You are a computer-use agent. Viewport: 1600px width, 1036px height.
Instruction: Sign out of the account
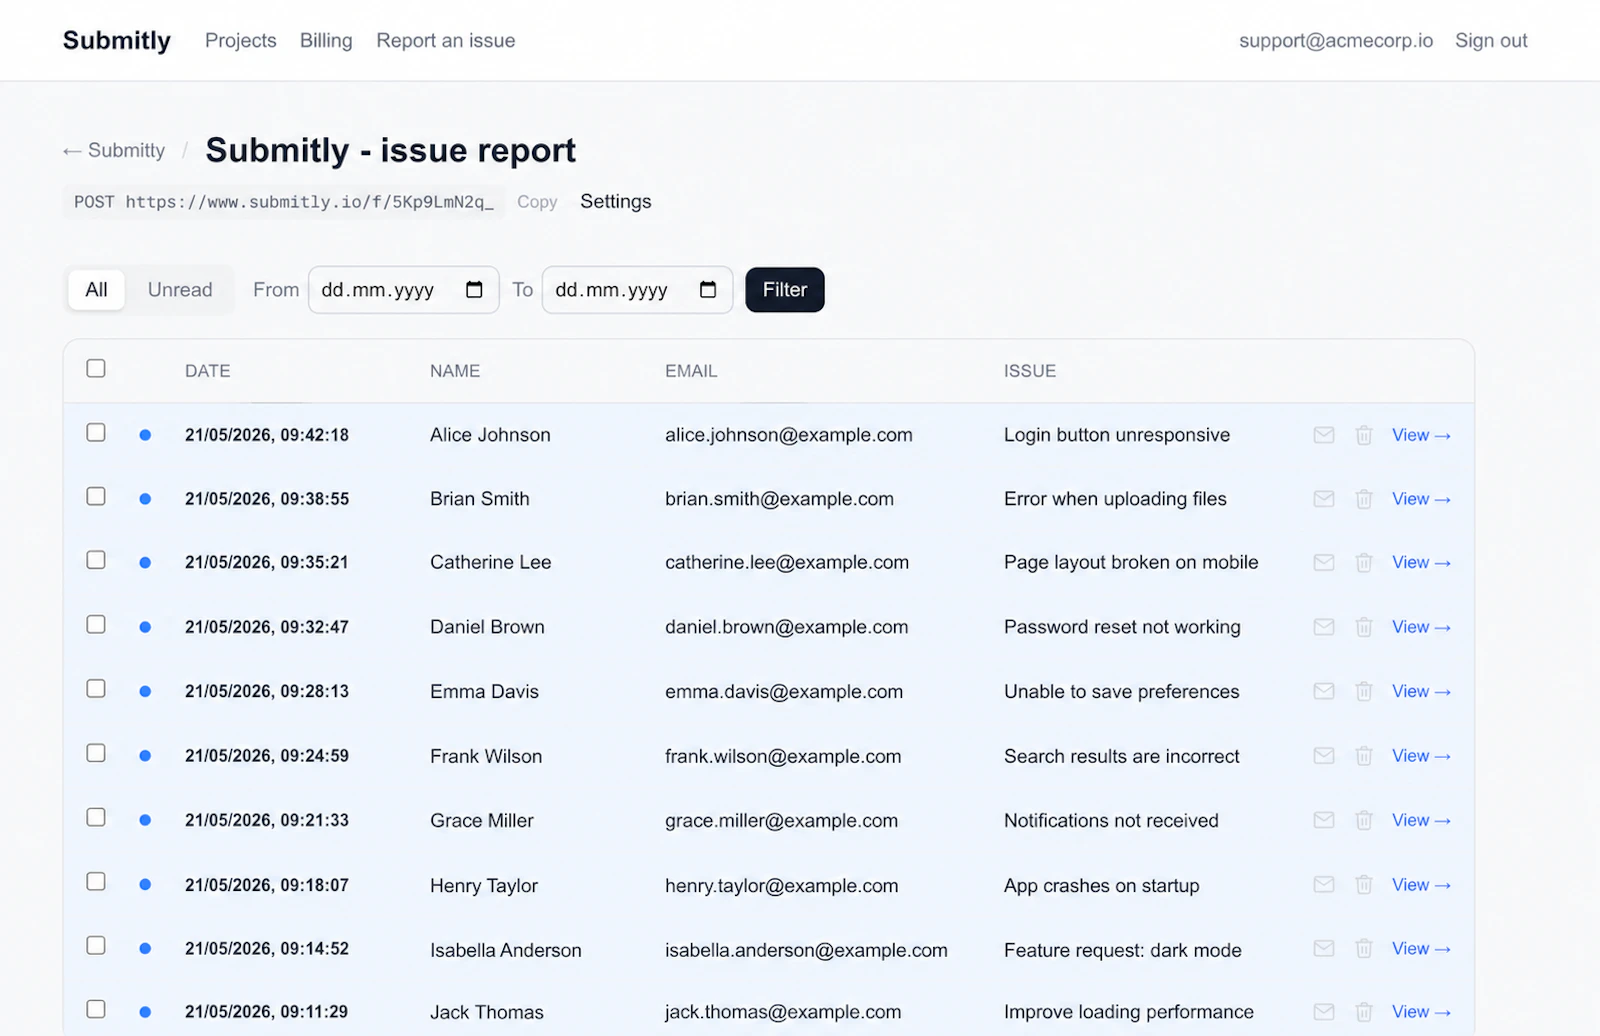coord(1491,41)
